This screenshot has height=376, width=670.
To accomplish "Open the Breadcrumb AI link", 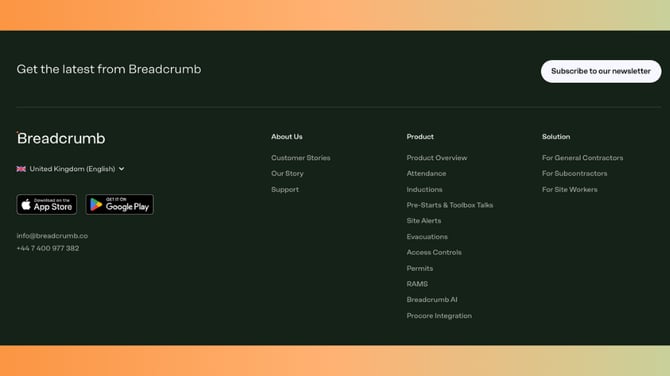I will click(x=432, y=300).
